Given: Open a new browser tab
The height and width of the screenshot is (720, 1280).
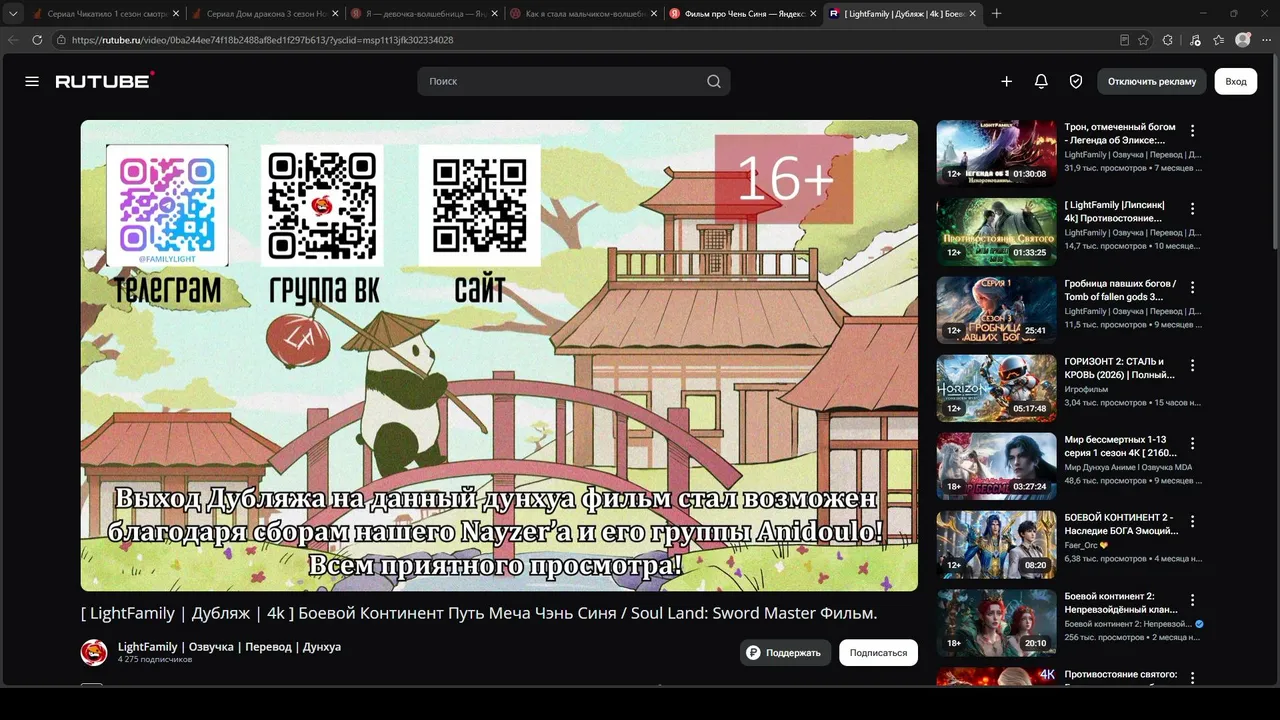Looking at the screenshot, I should [x=996, y=13].
